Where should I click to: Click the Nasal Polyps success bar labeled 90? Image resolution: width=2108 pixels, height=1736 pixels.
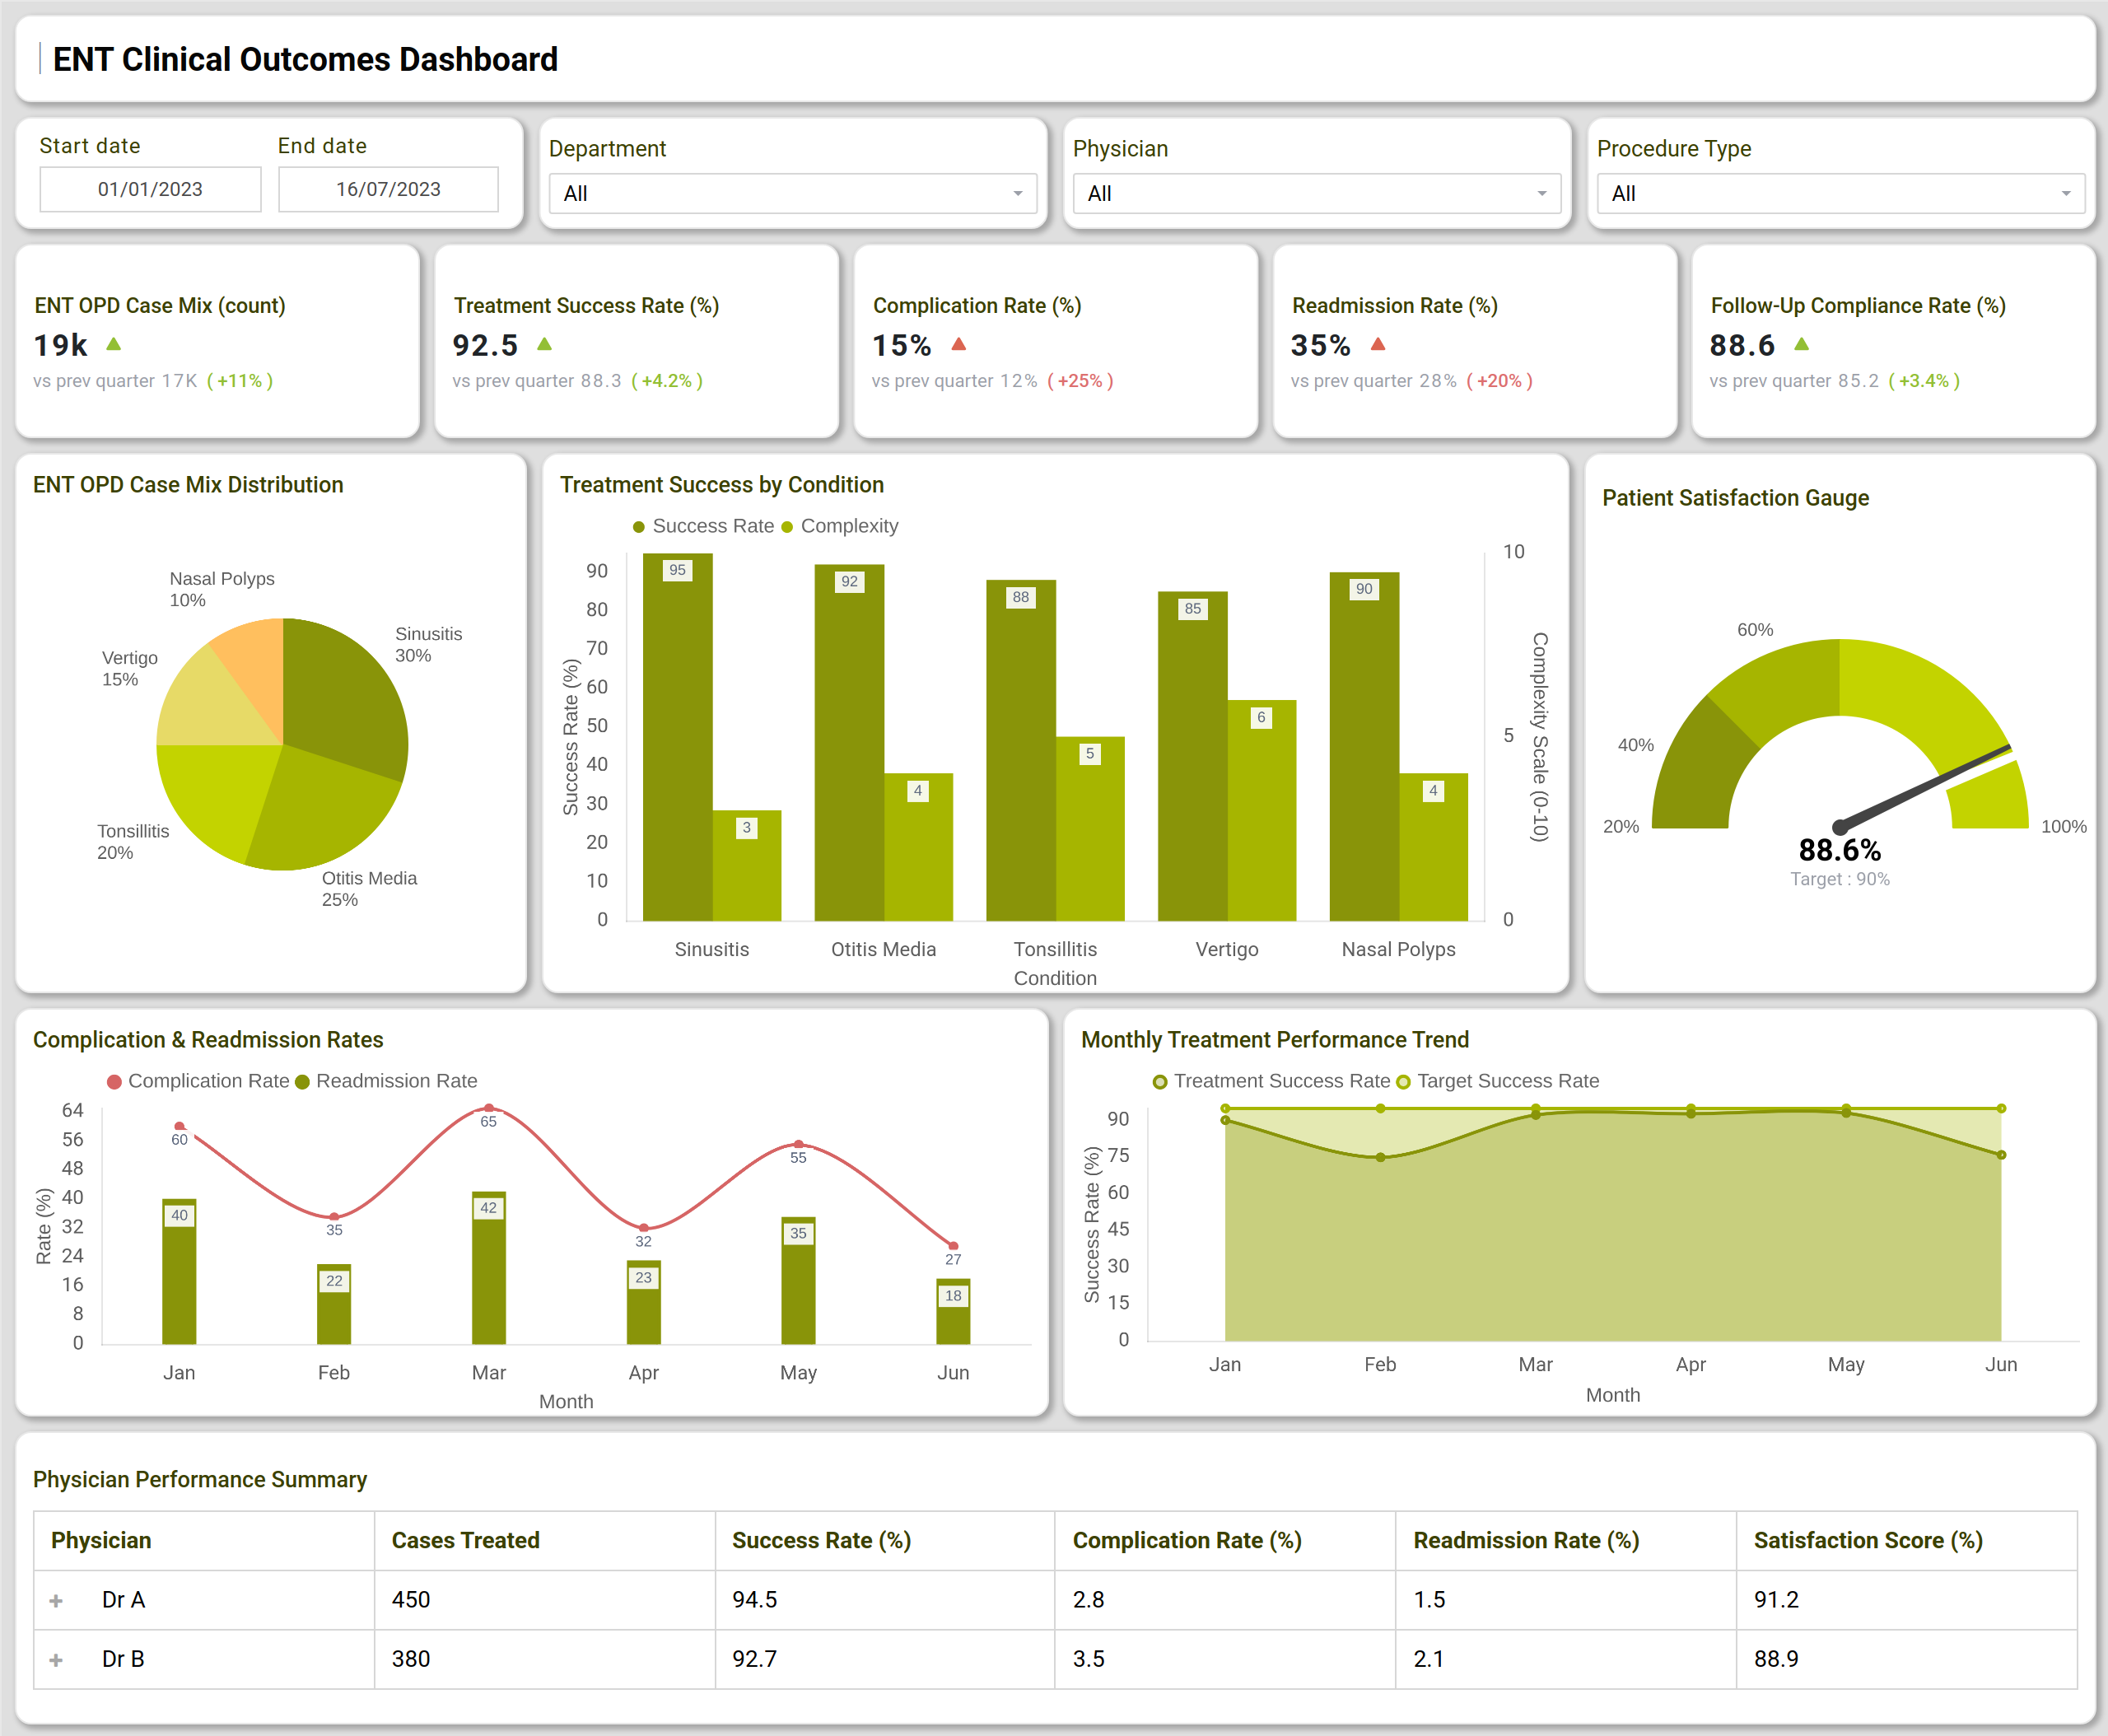(1364, 747)
